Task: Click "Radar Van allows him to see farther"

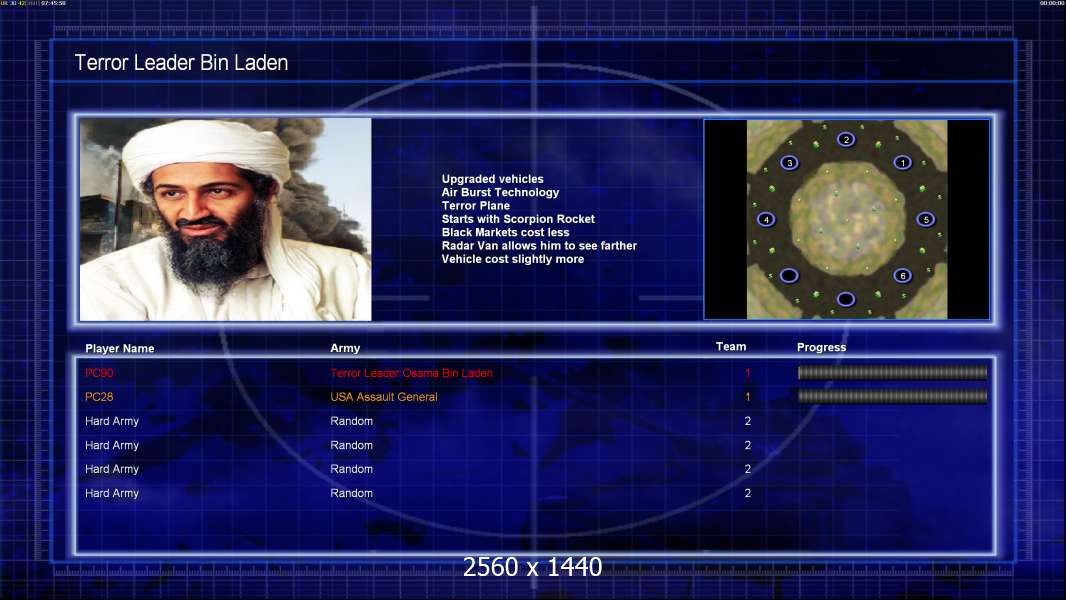Action: (x=539, y=245)
